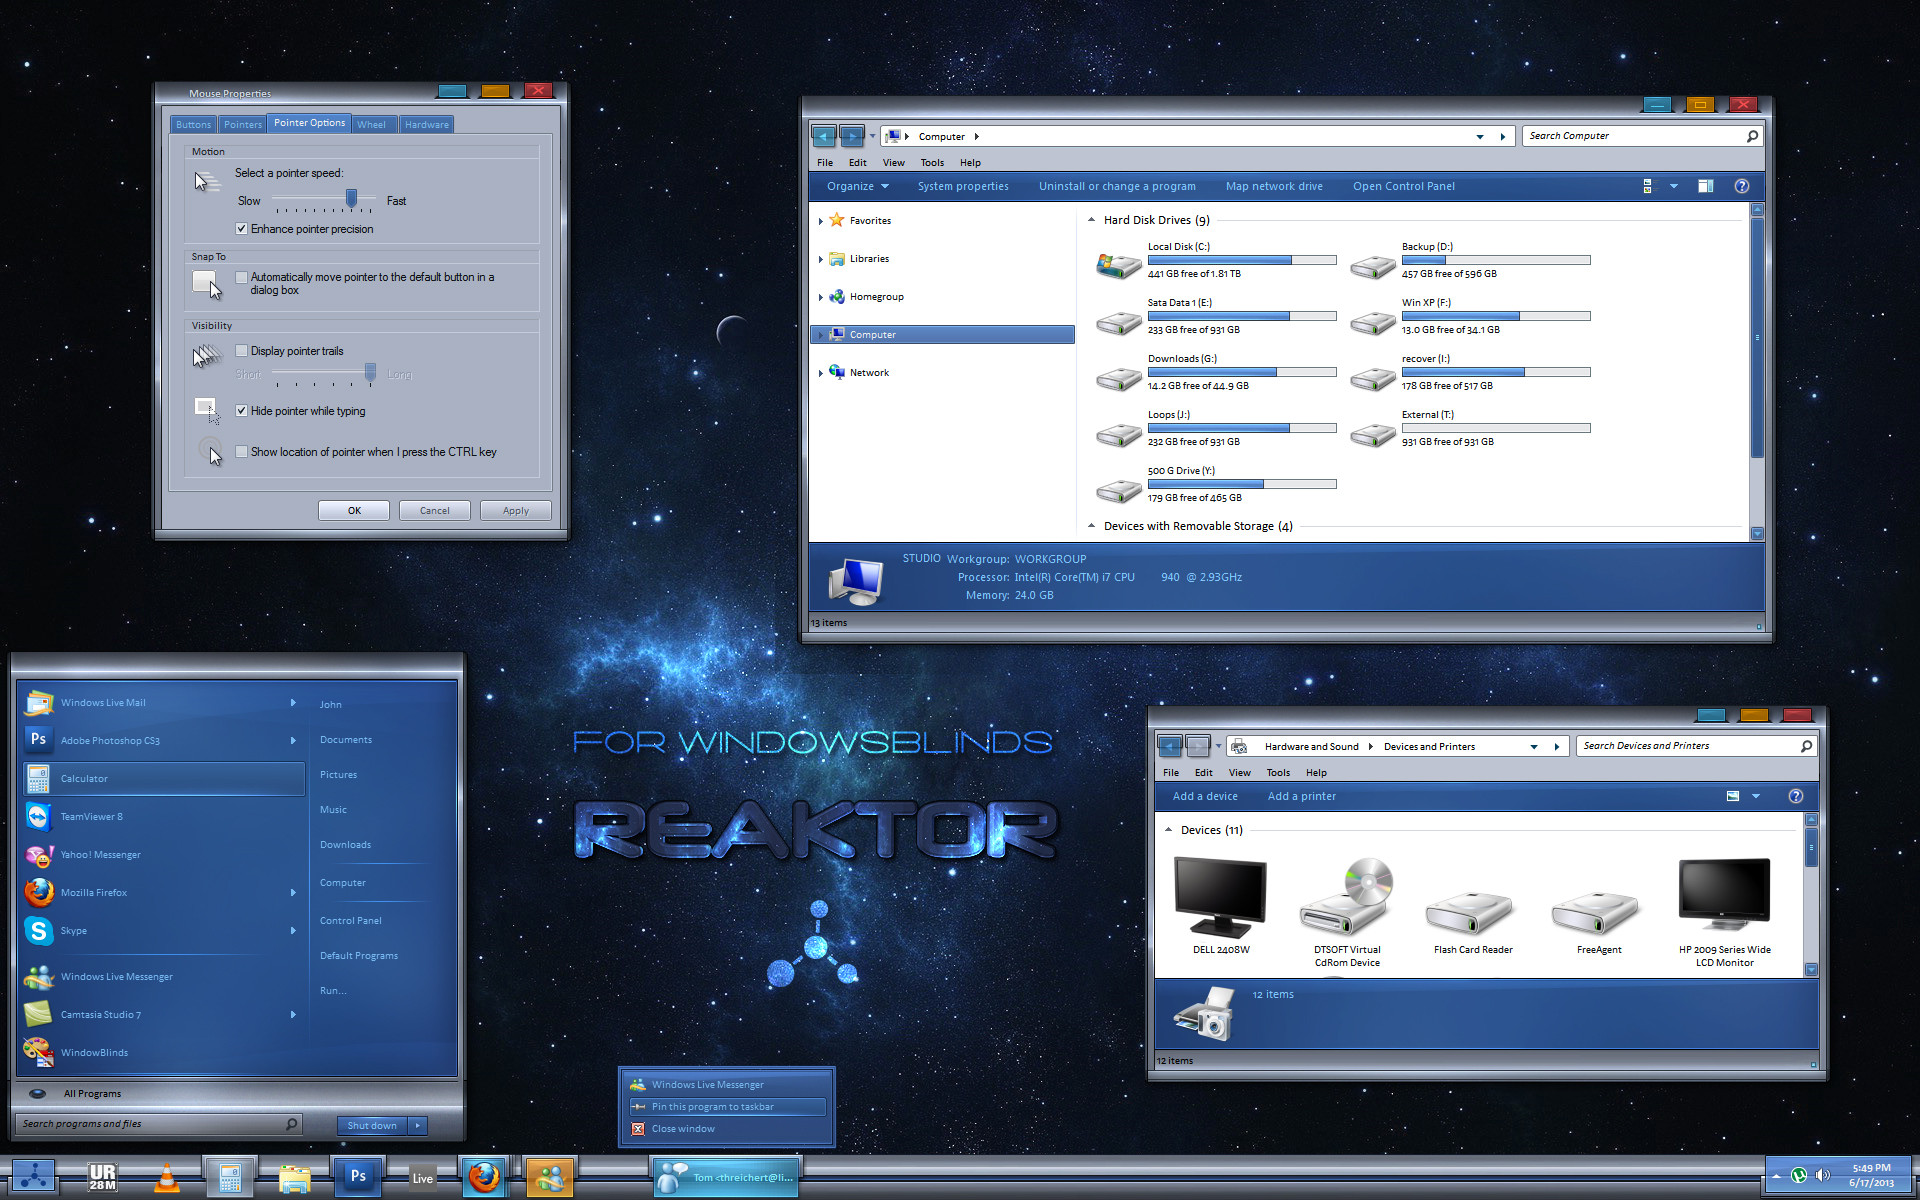The width and height of the screenshot is (1920, 1200).
Task: Open Skype from the start menu
Action: pos(163,931)
